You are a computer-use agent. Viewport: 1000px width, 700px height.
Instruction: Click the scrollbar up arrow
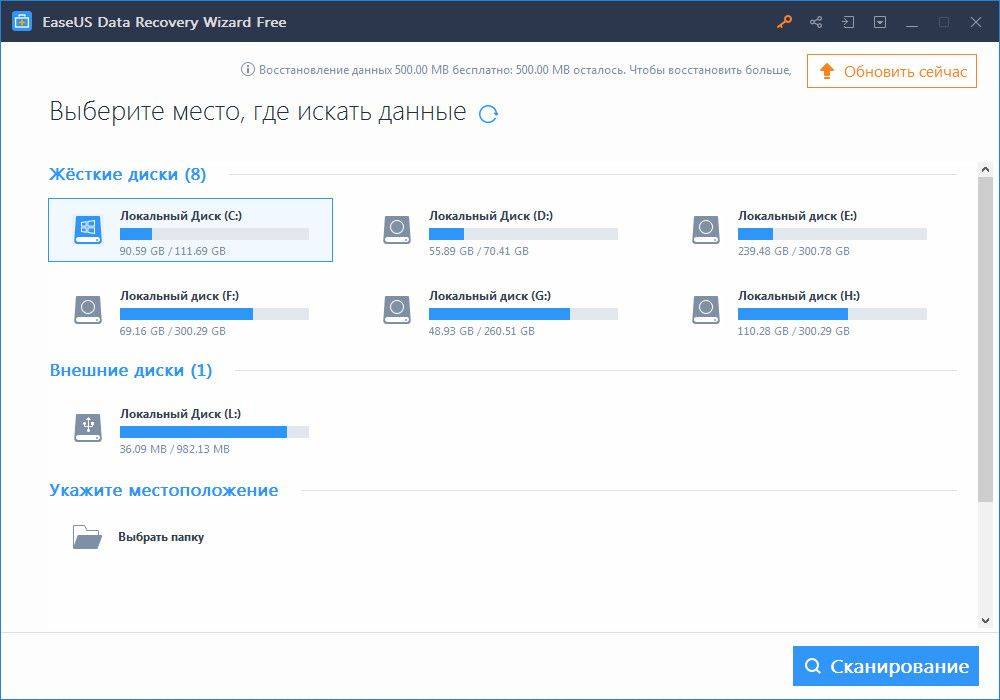click(985, 169)
